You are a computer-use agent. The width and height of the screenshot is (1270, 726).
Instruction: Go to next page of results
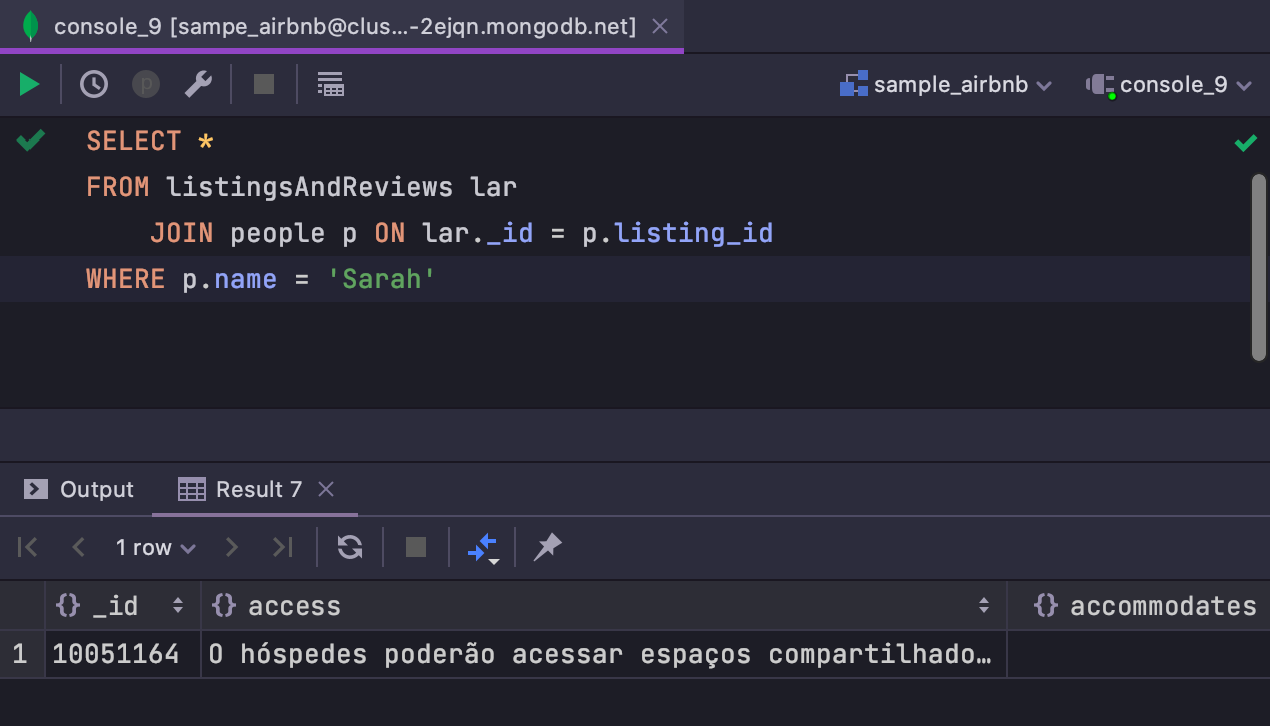point(232,547)
